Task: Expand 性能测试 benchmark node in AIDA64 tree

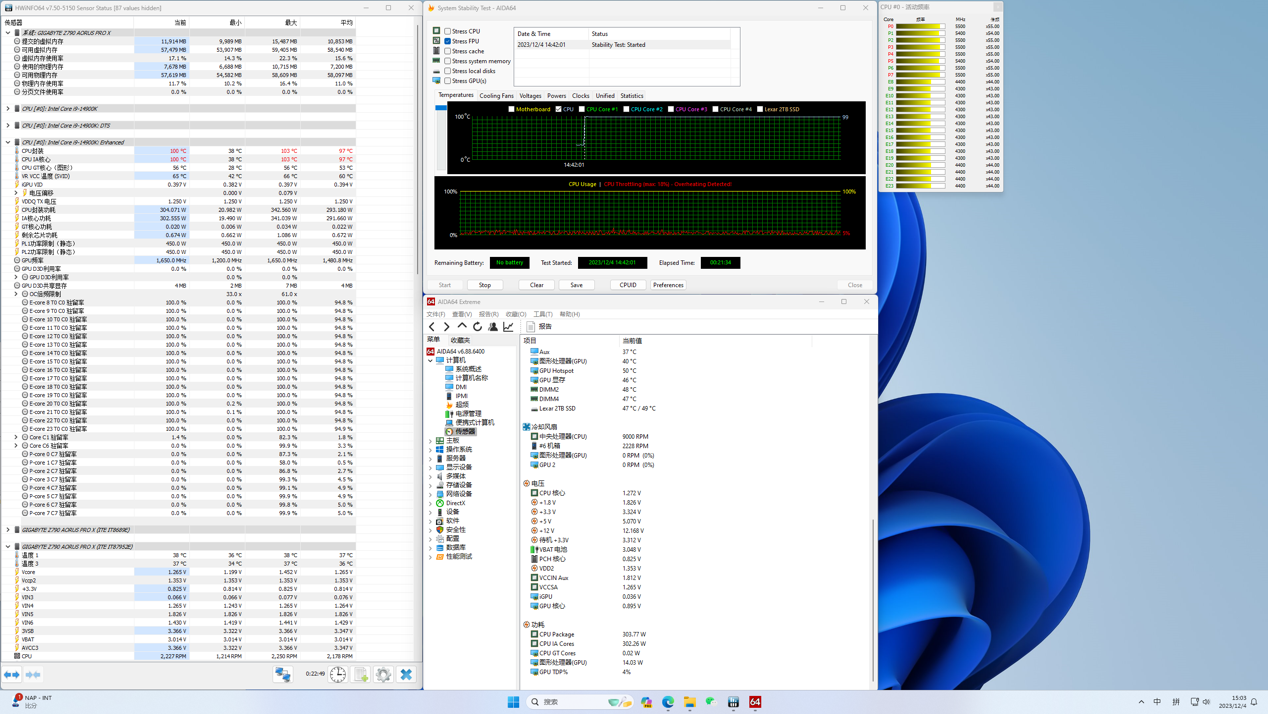Action: point(431,556)
